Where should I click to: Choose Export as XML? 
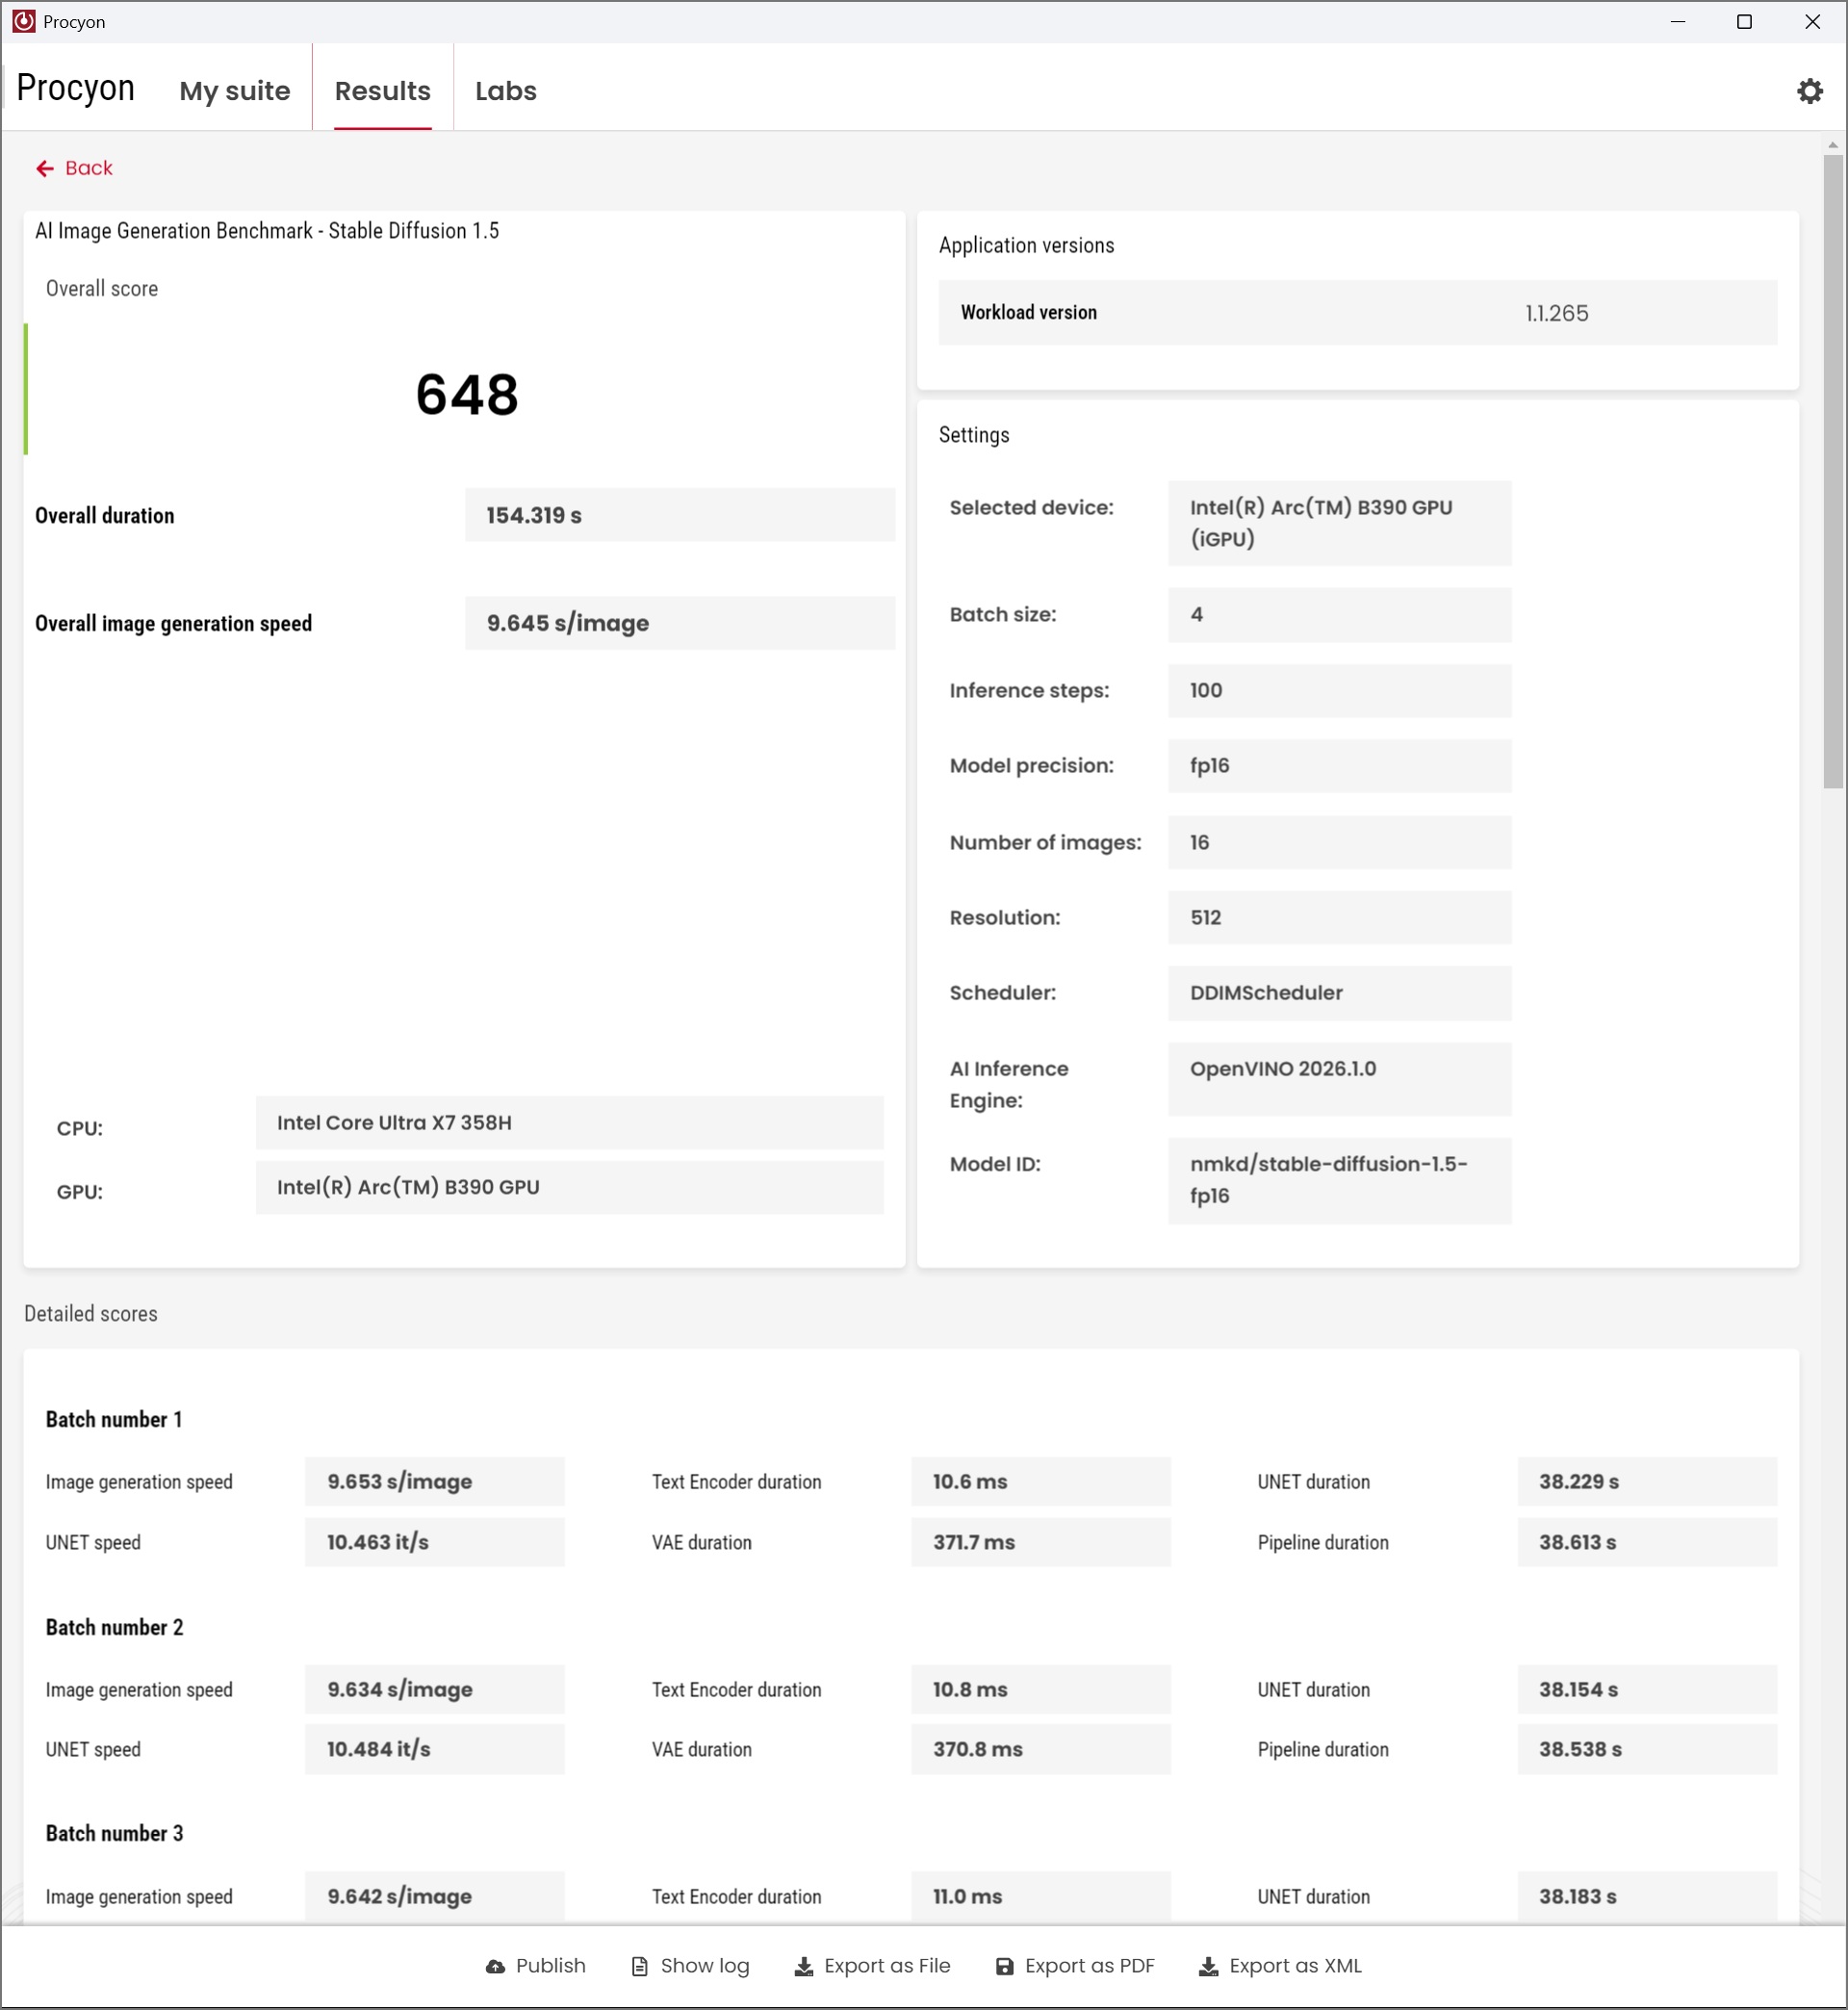tap(1280, 1966)
